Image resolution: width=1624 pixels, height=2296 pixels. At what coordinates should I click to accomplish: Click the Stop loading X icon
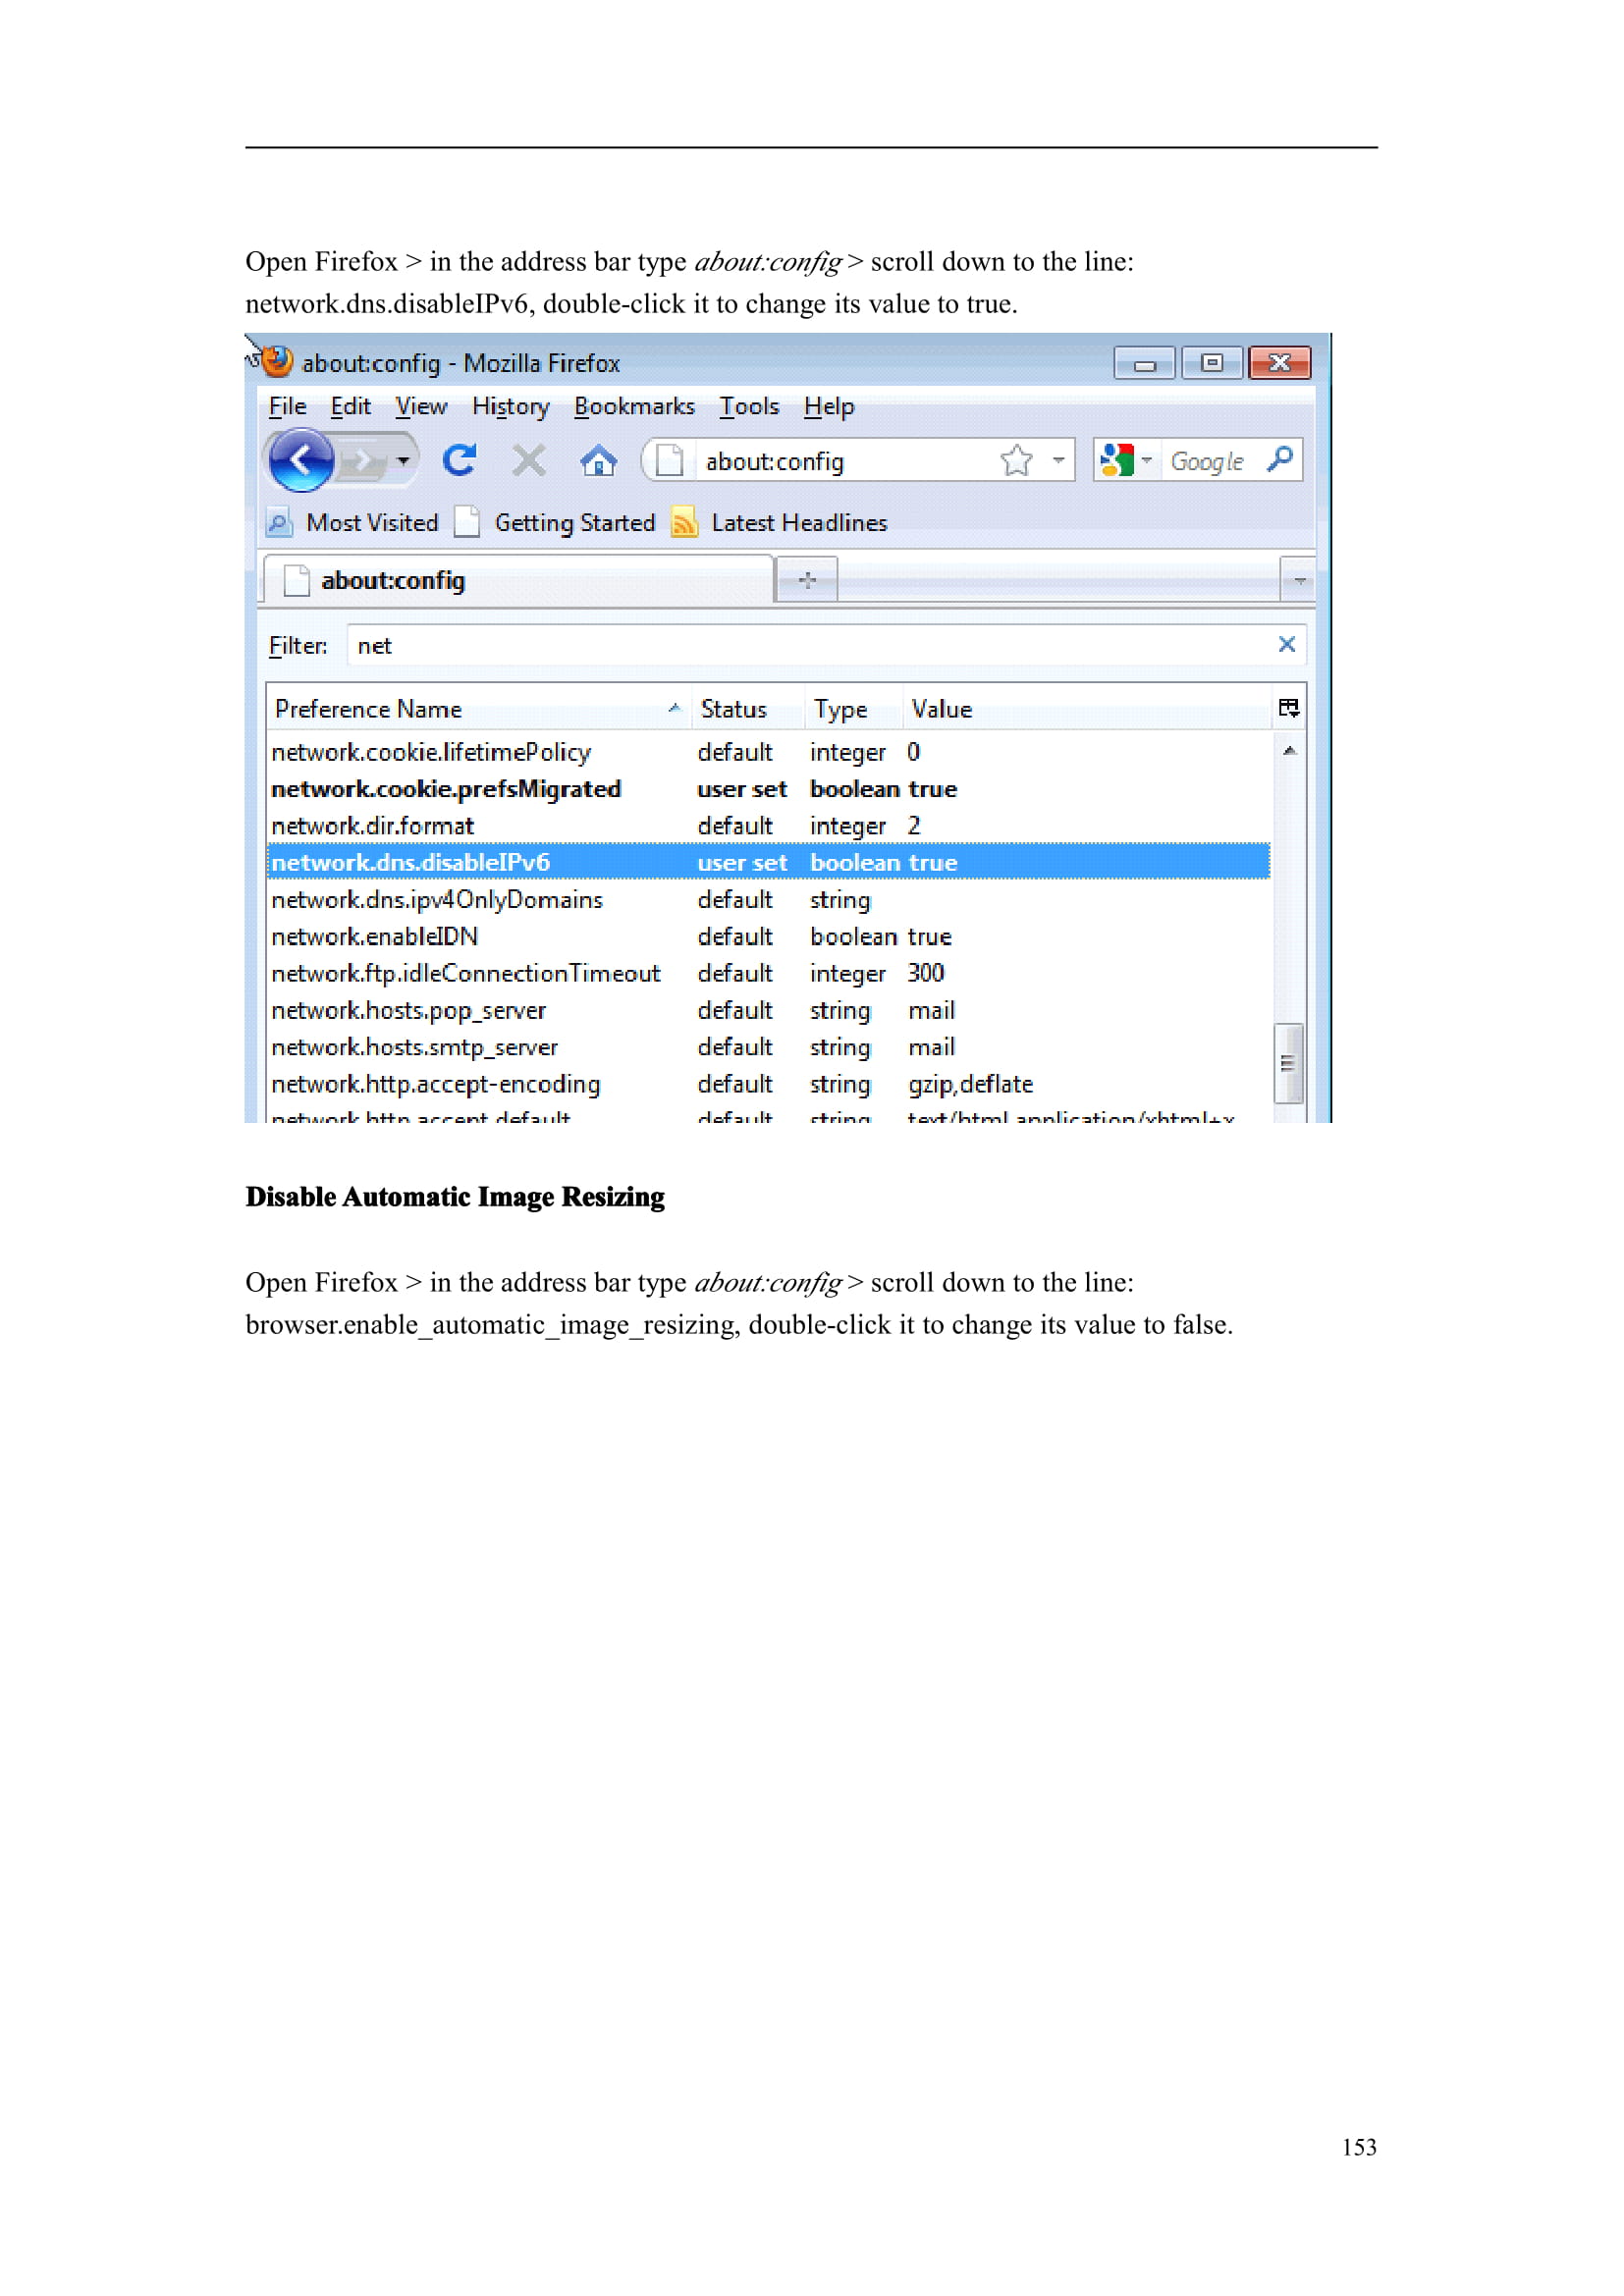[x=528, y=460]
